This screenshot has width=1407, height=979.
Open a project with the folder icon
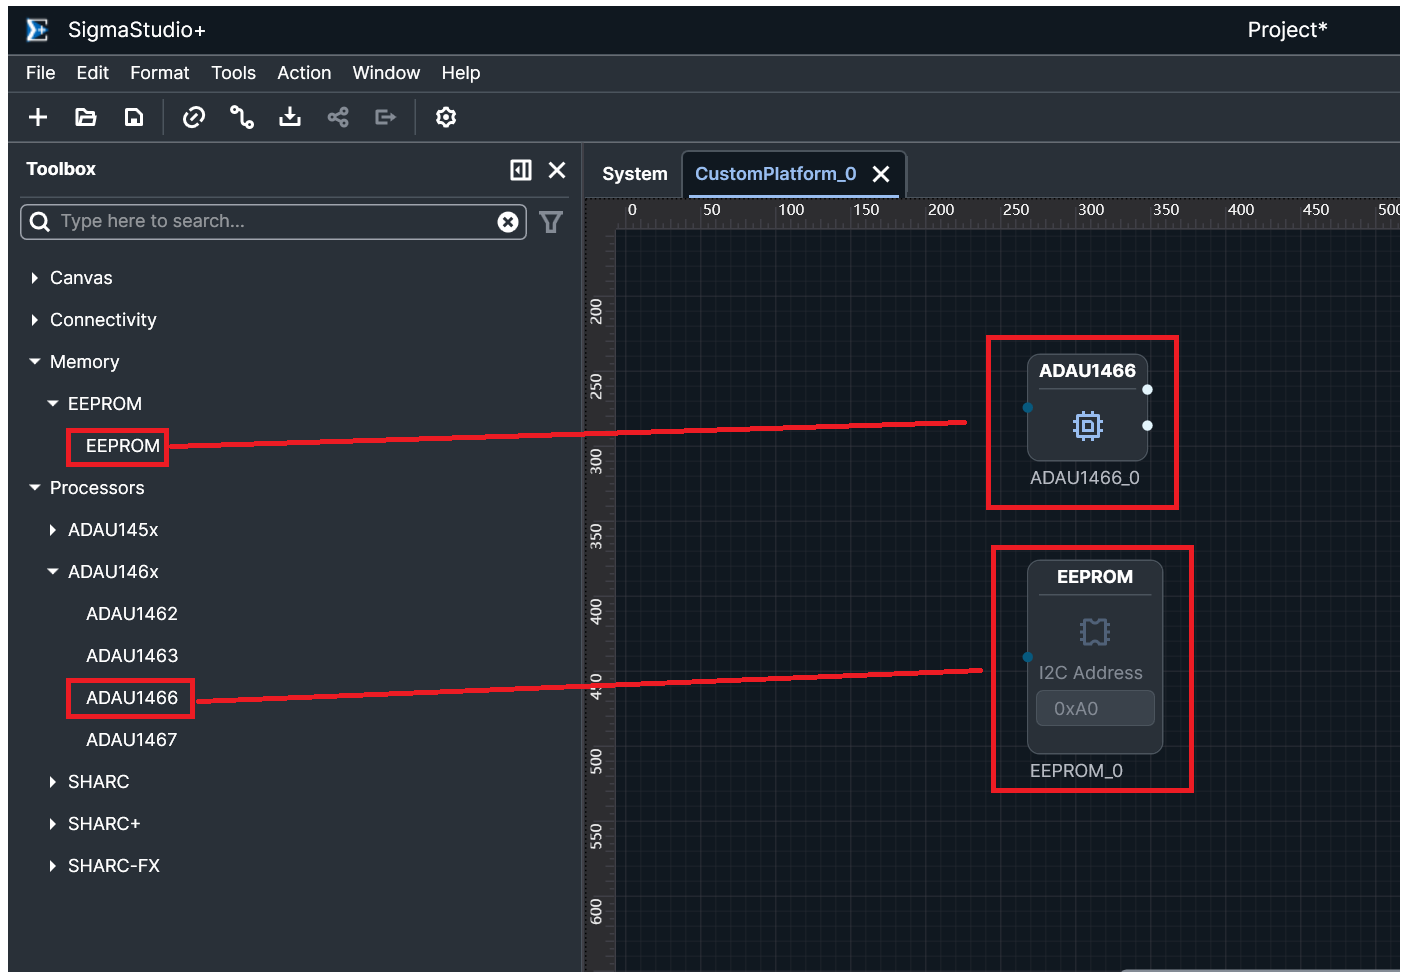[x=86, y=117]
